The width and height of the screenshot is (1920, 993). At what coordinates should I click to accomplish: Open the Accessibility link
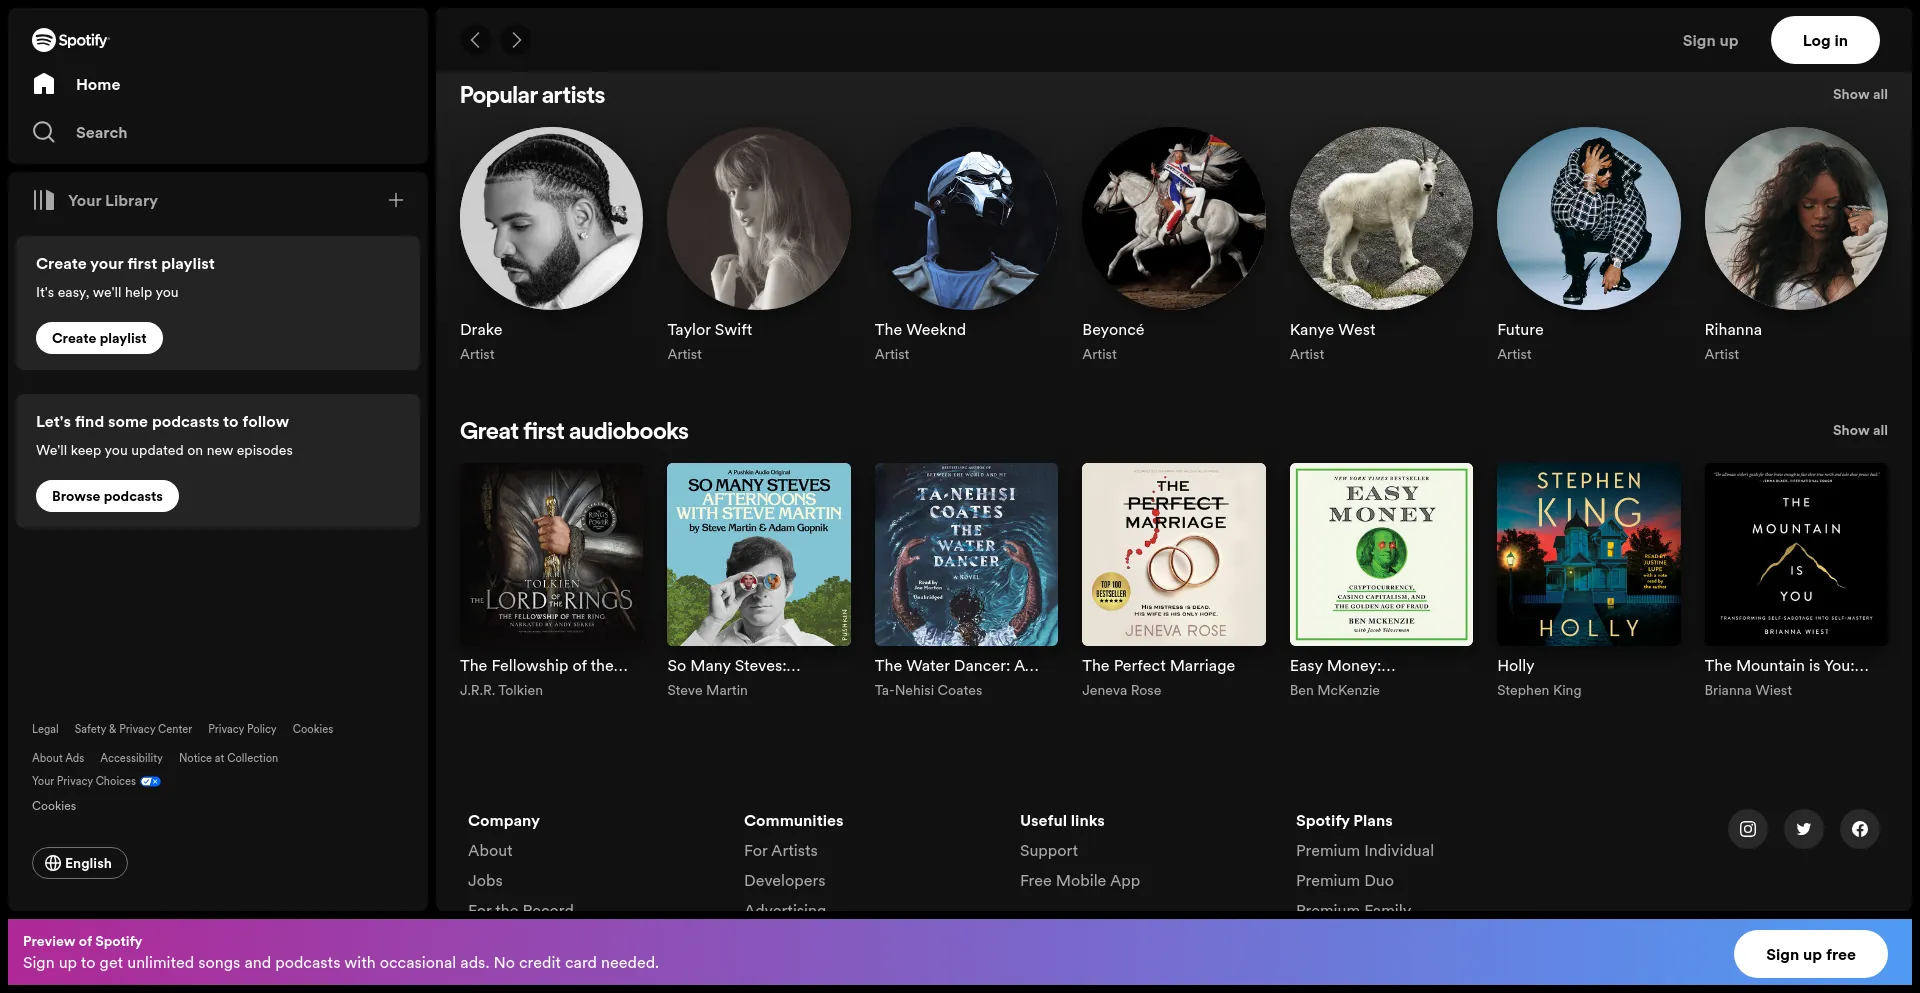coord(131,758)
